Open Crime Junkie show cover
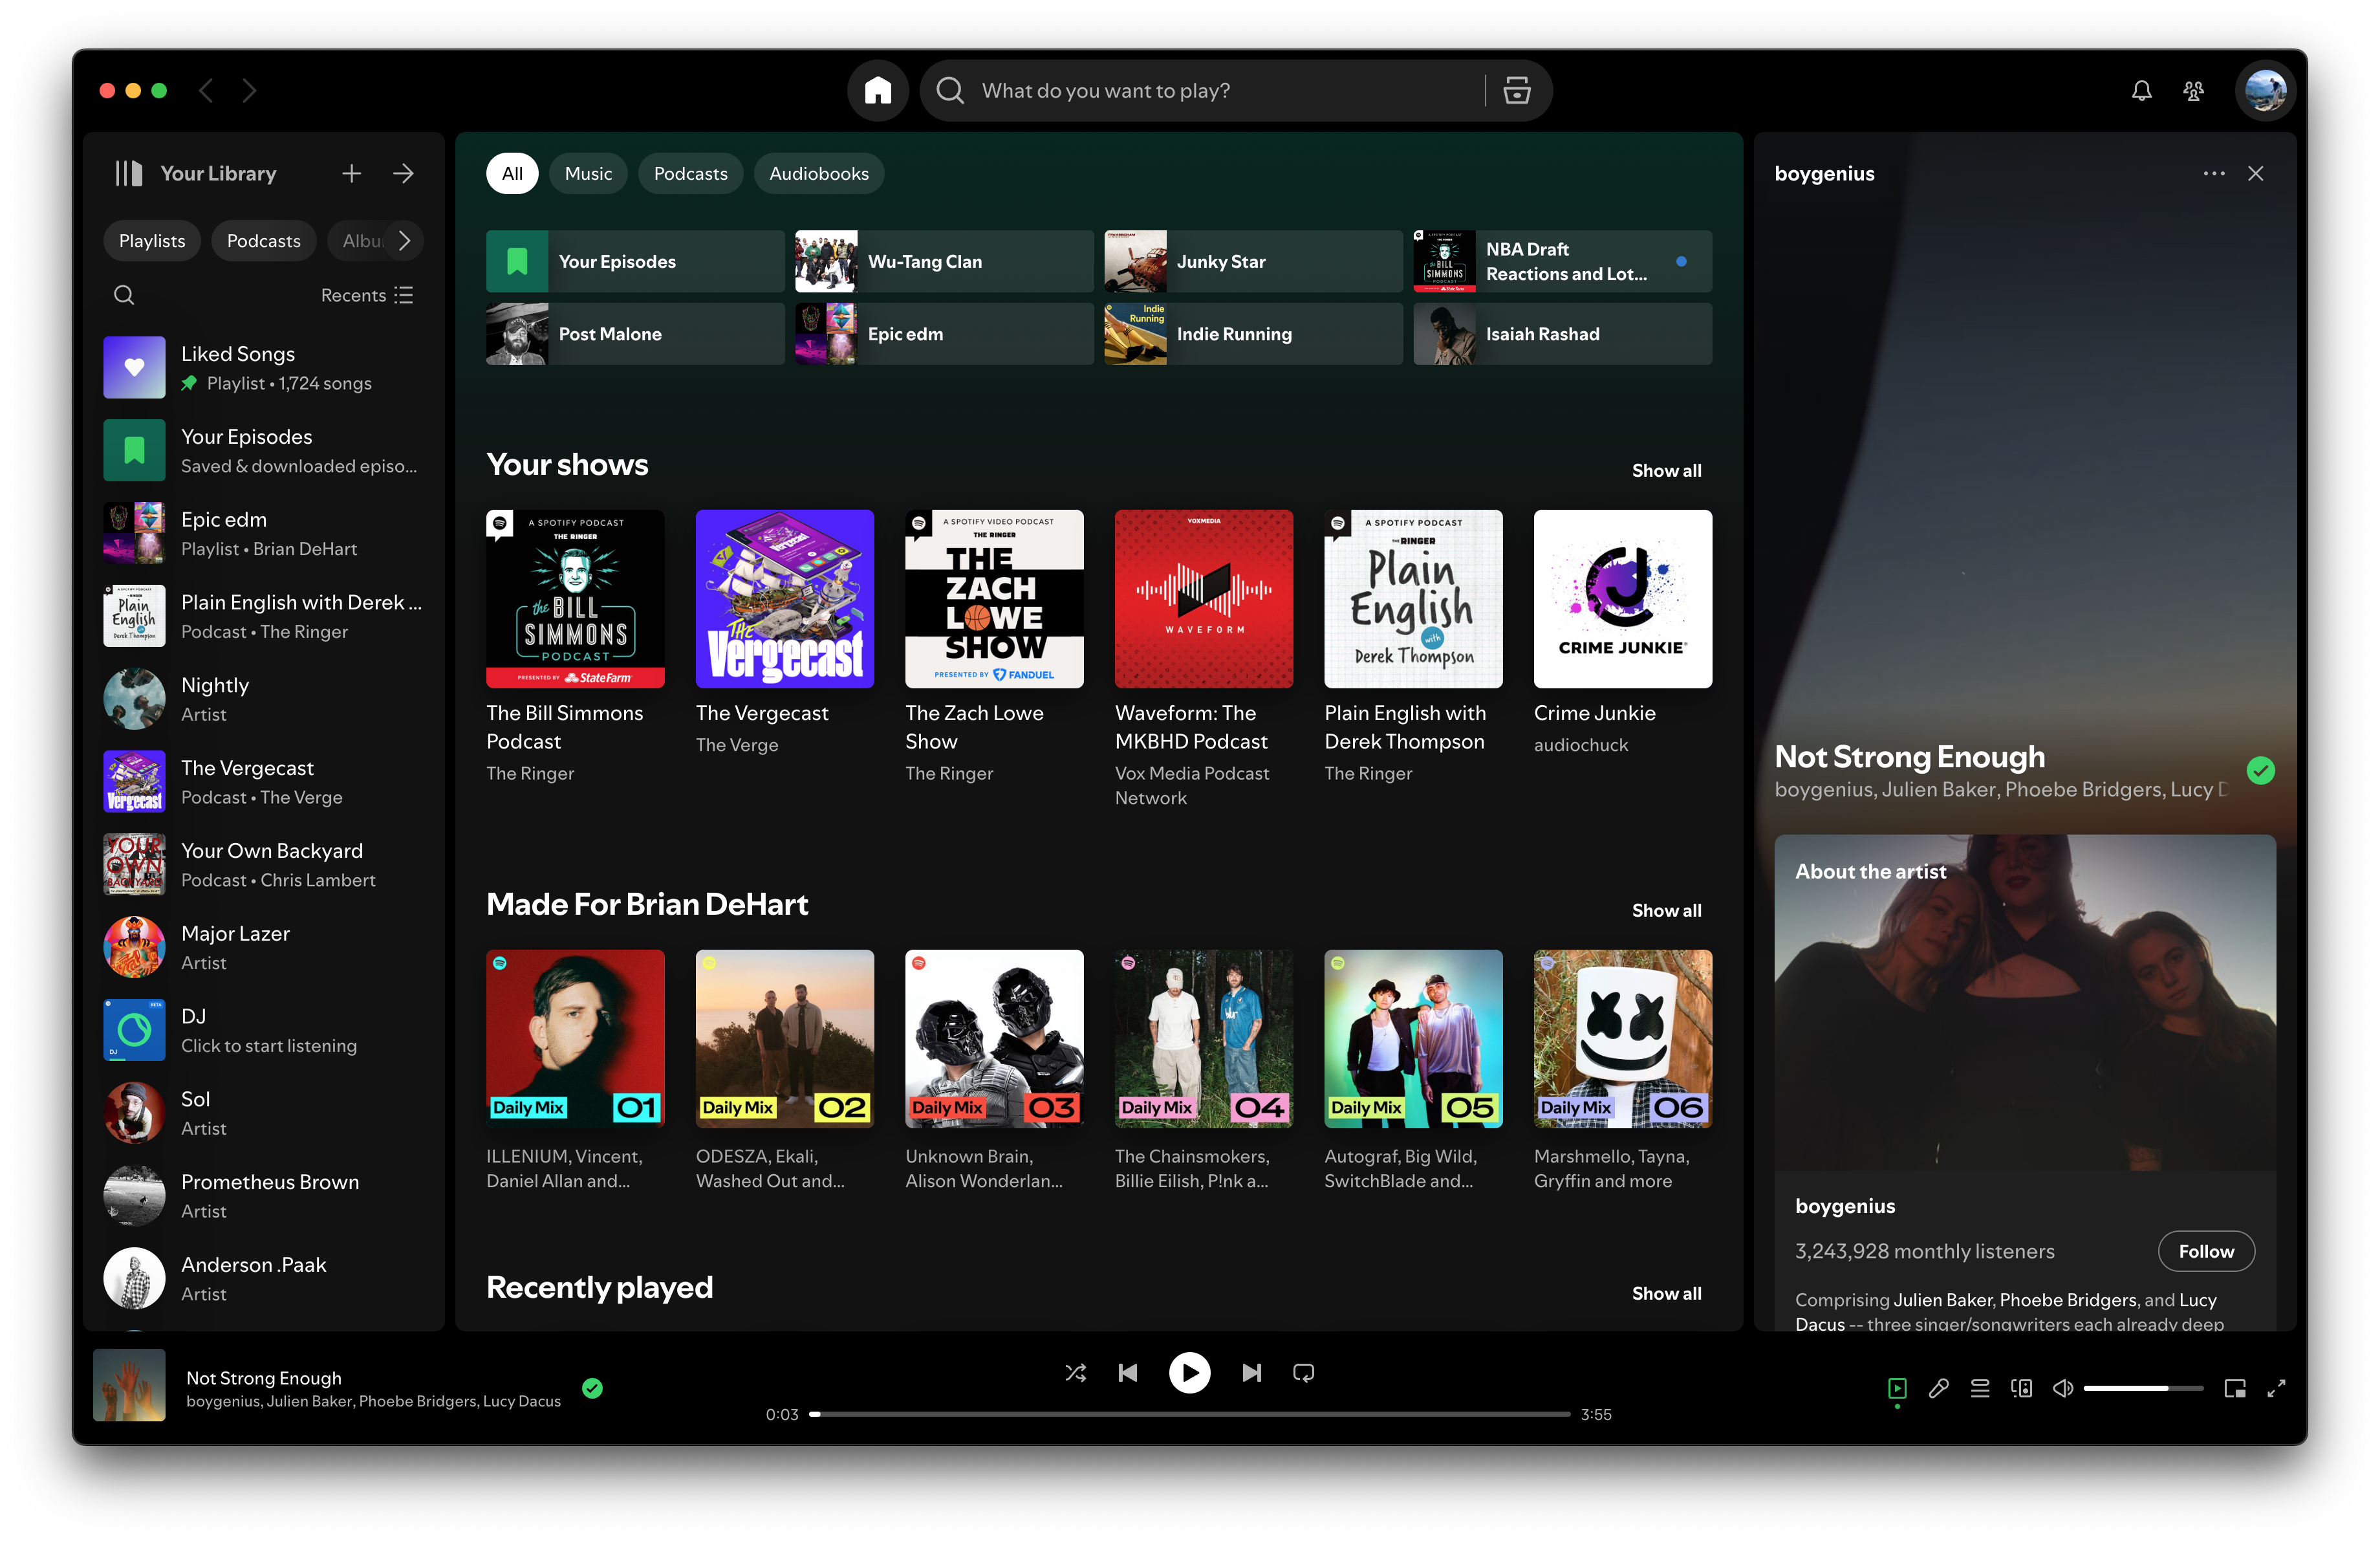Image resolution: width=2380 pixels, height=1541 pixels. coord(1622,599)
